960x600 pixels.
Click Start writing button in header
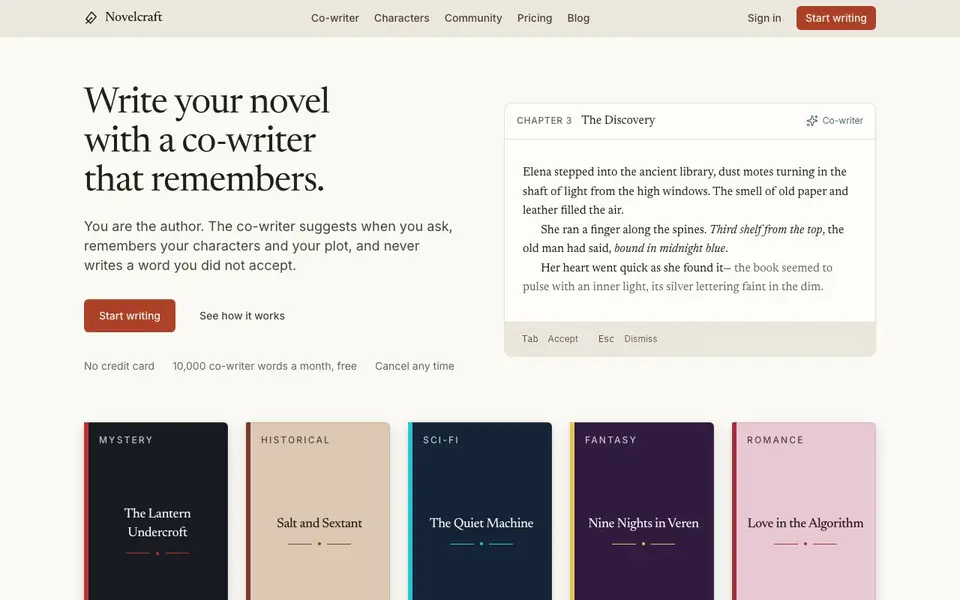[x=836, y=18]
